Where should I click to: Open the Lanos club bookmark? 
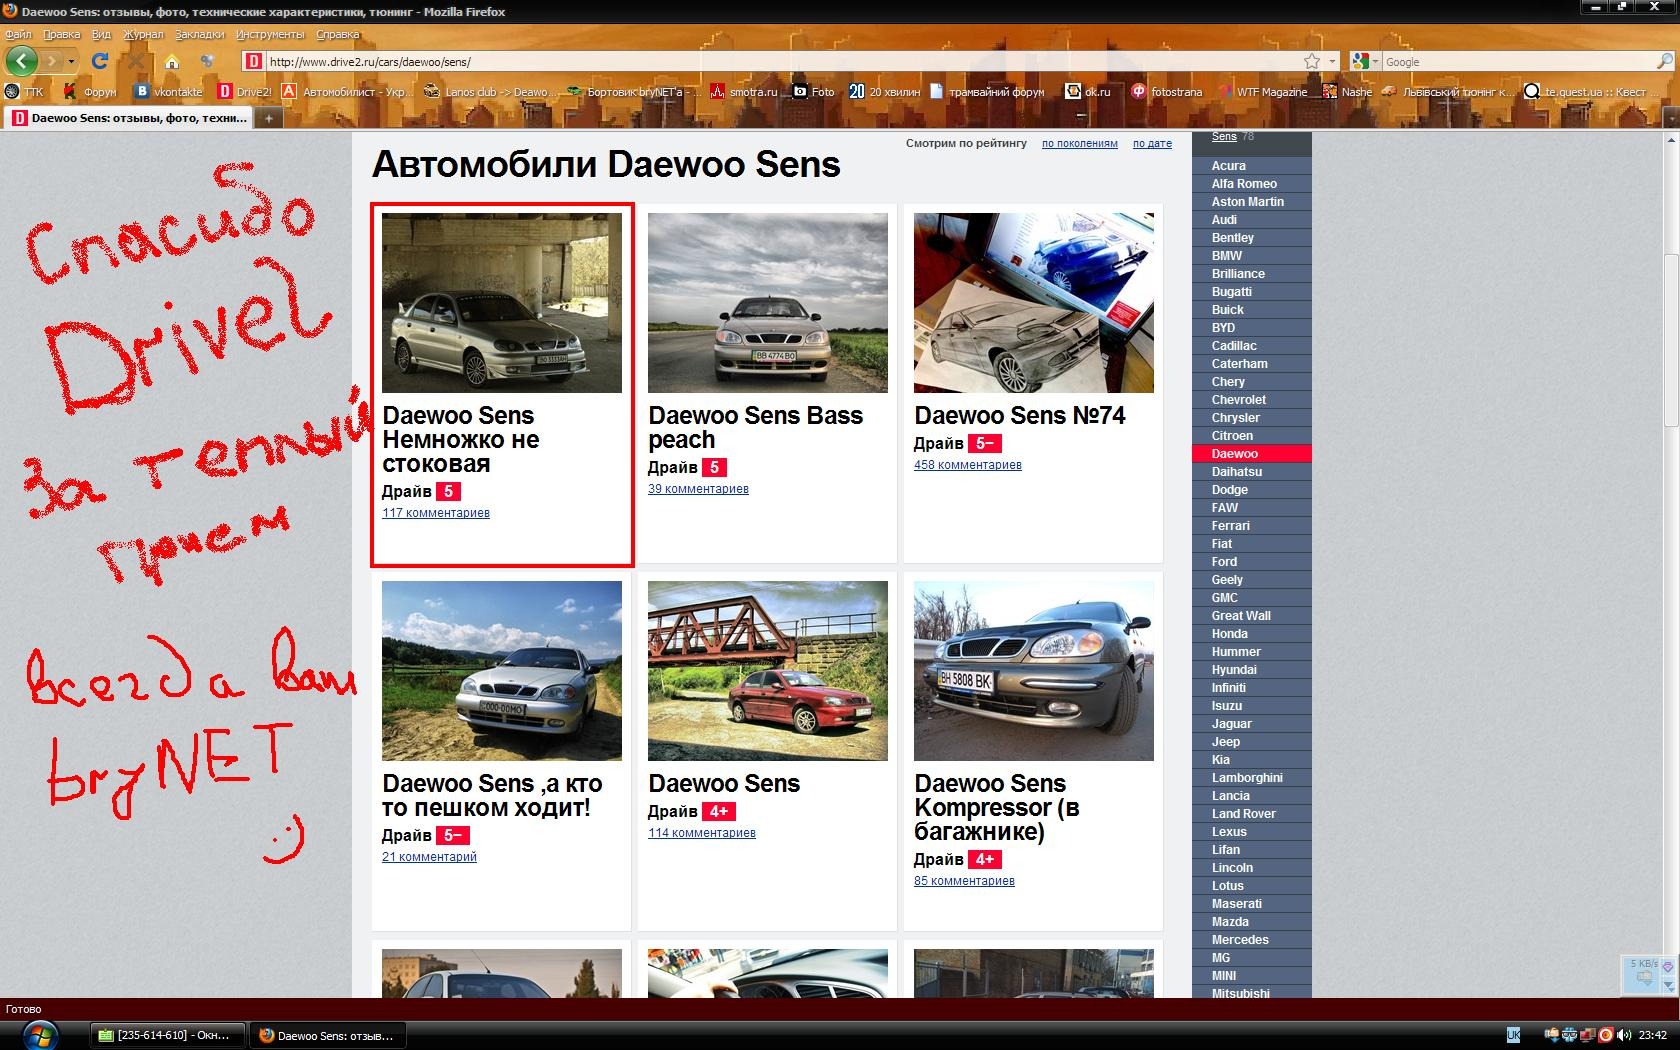[488, 92]
